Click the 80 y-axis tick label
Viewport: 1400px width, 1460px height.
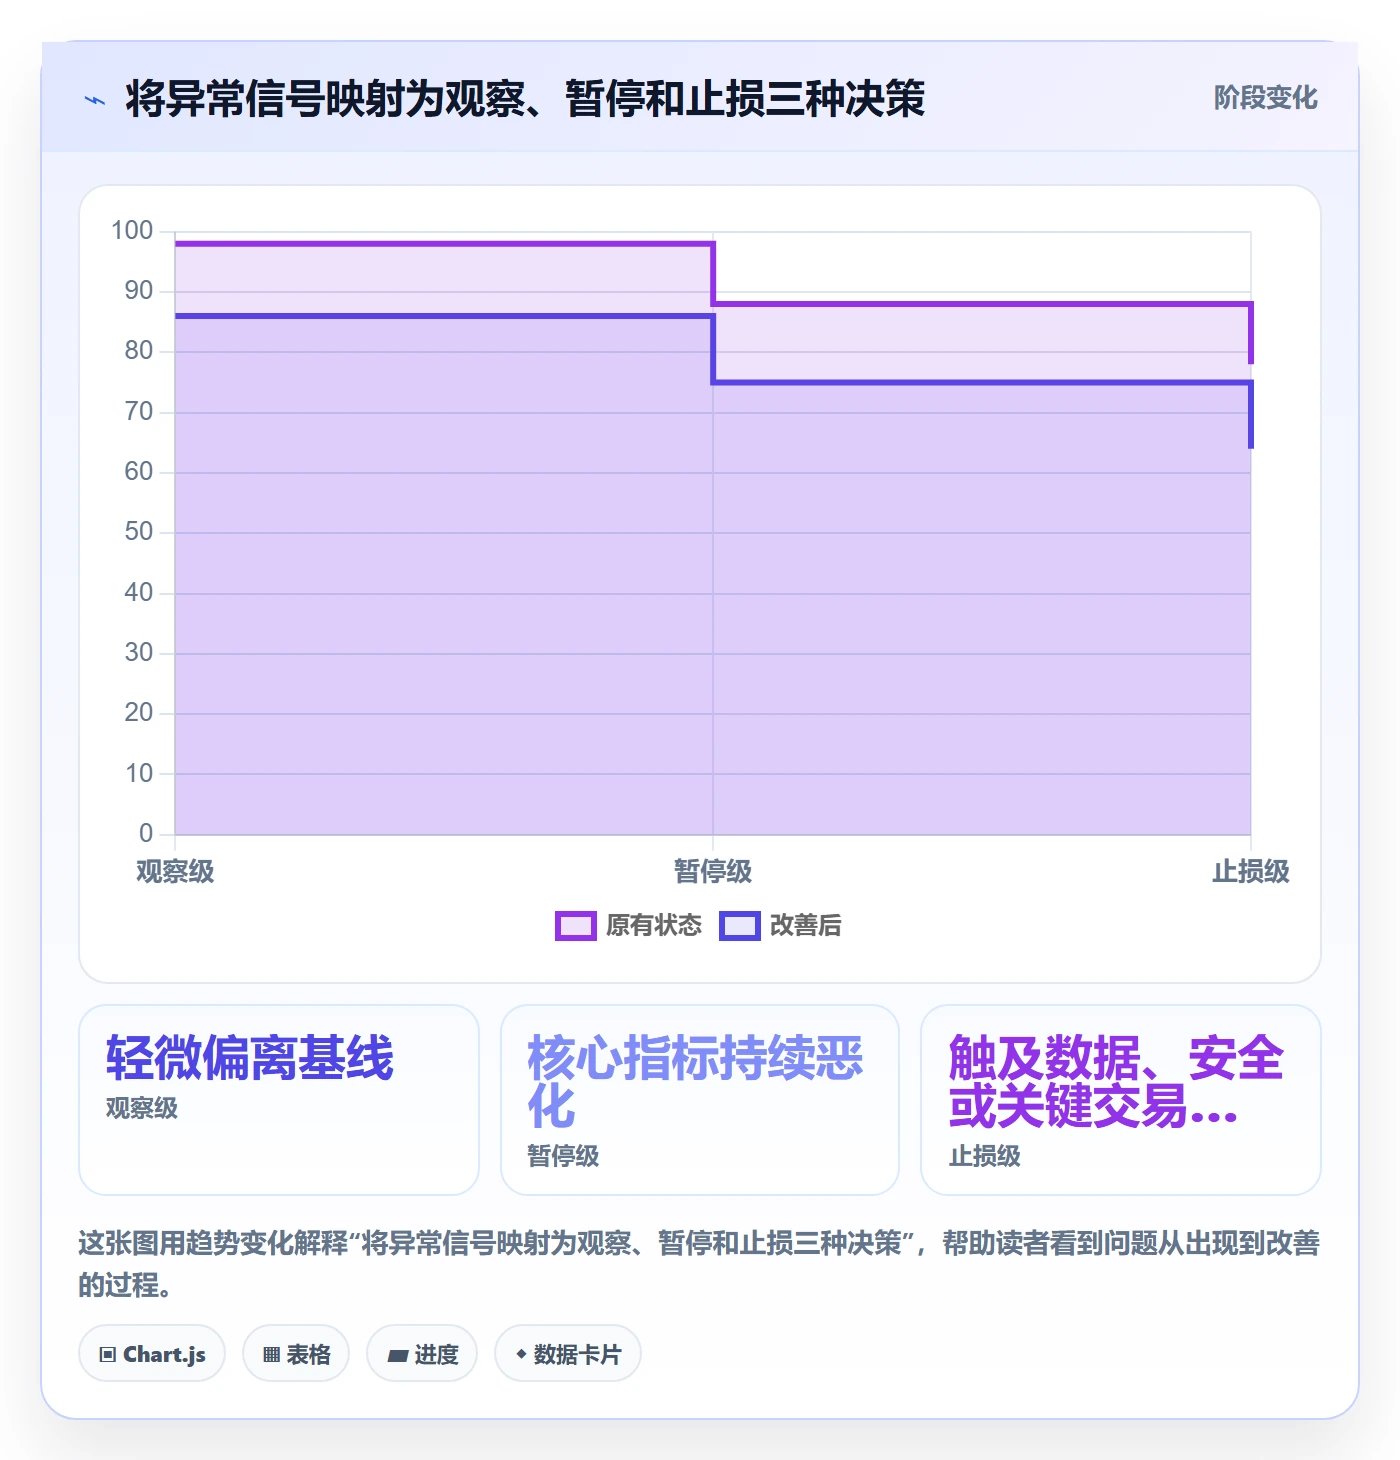tap(139, 351)
